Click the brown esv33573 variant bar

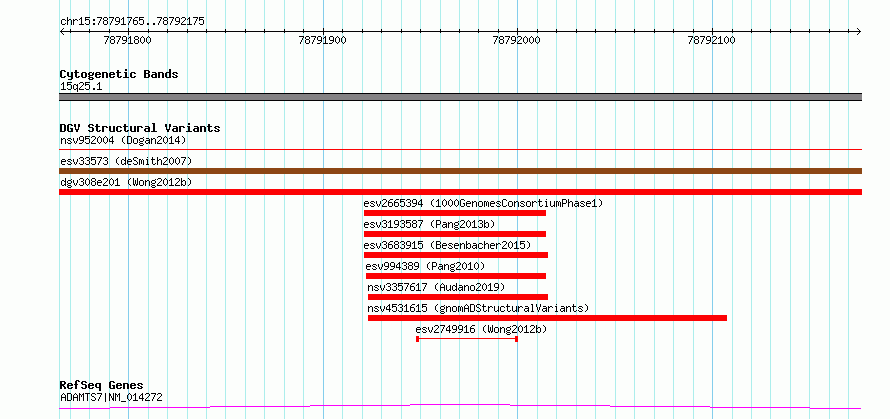tap(460, 171)
